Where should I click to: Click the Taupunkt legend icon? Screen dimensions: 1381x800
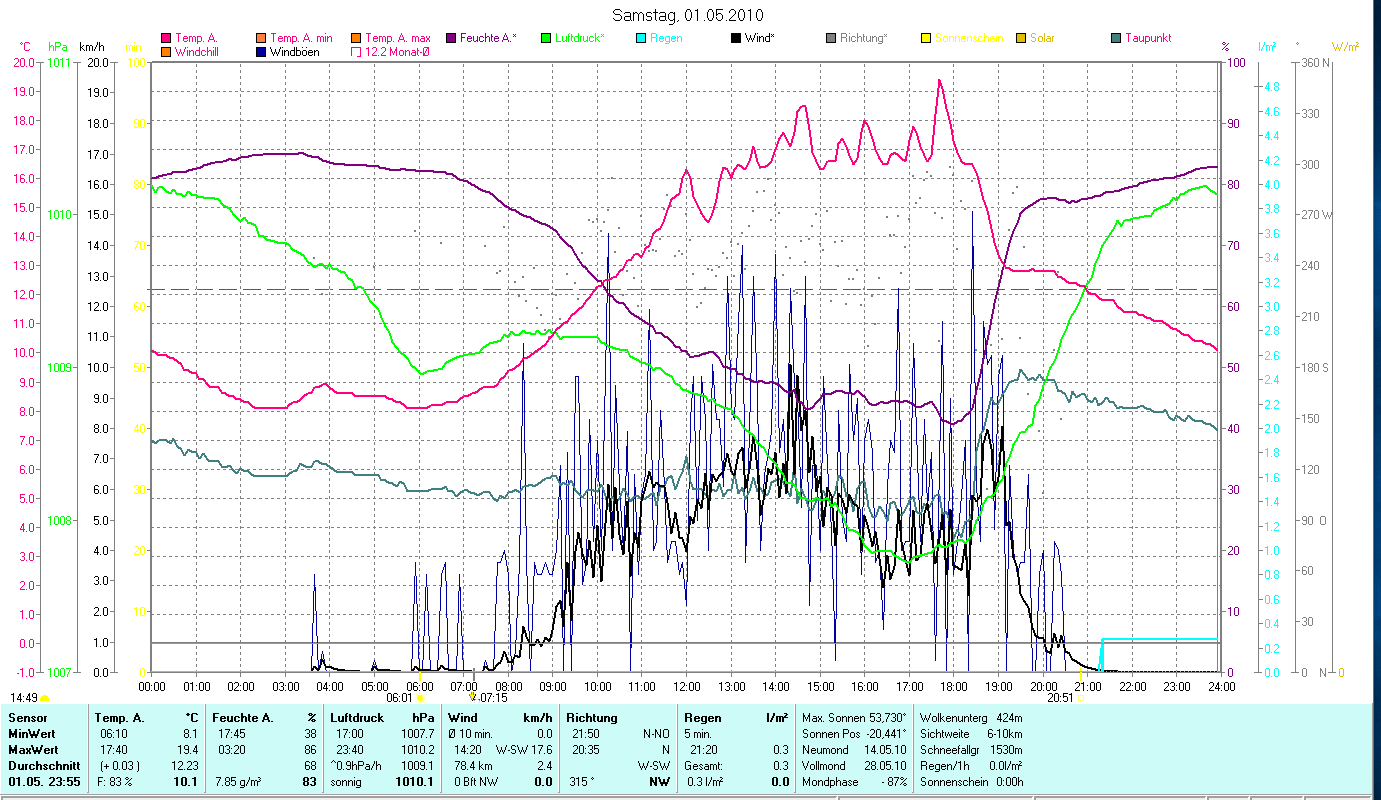coord(1116,38)
